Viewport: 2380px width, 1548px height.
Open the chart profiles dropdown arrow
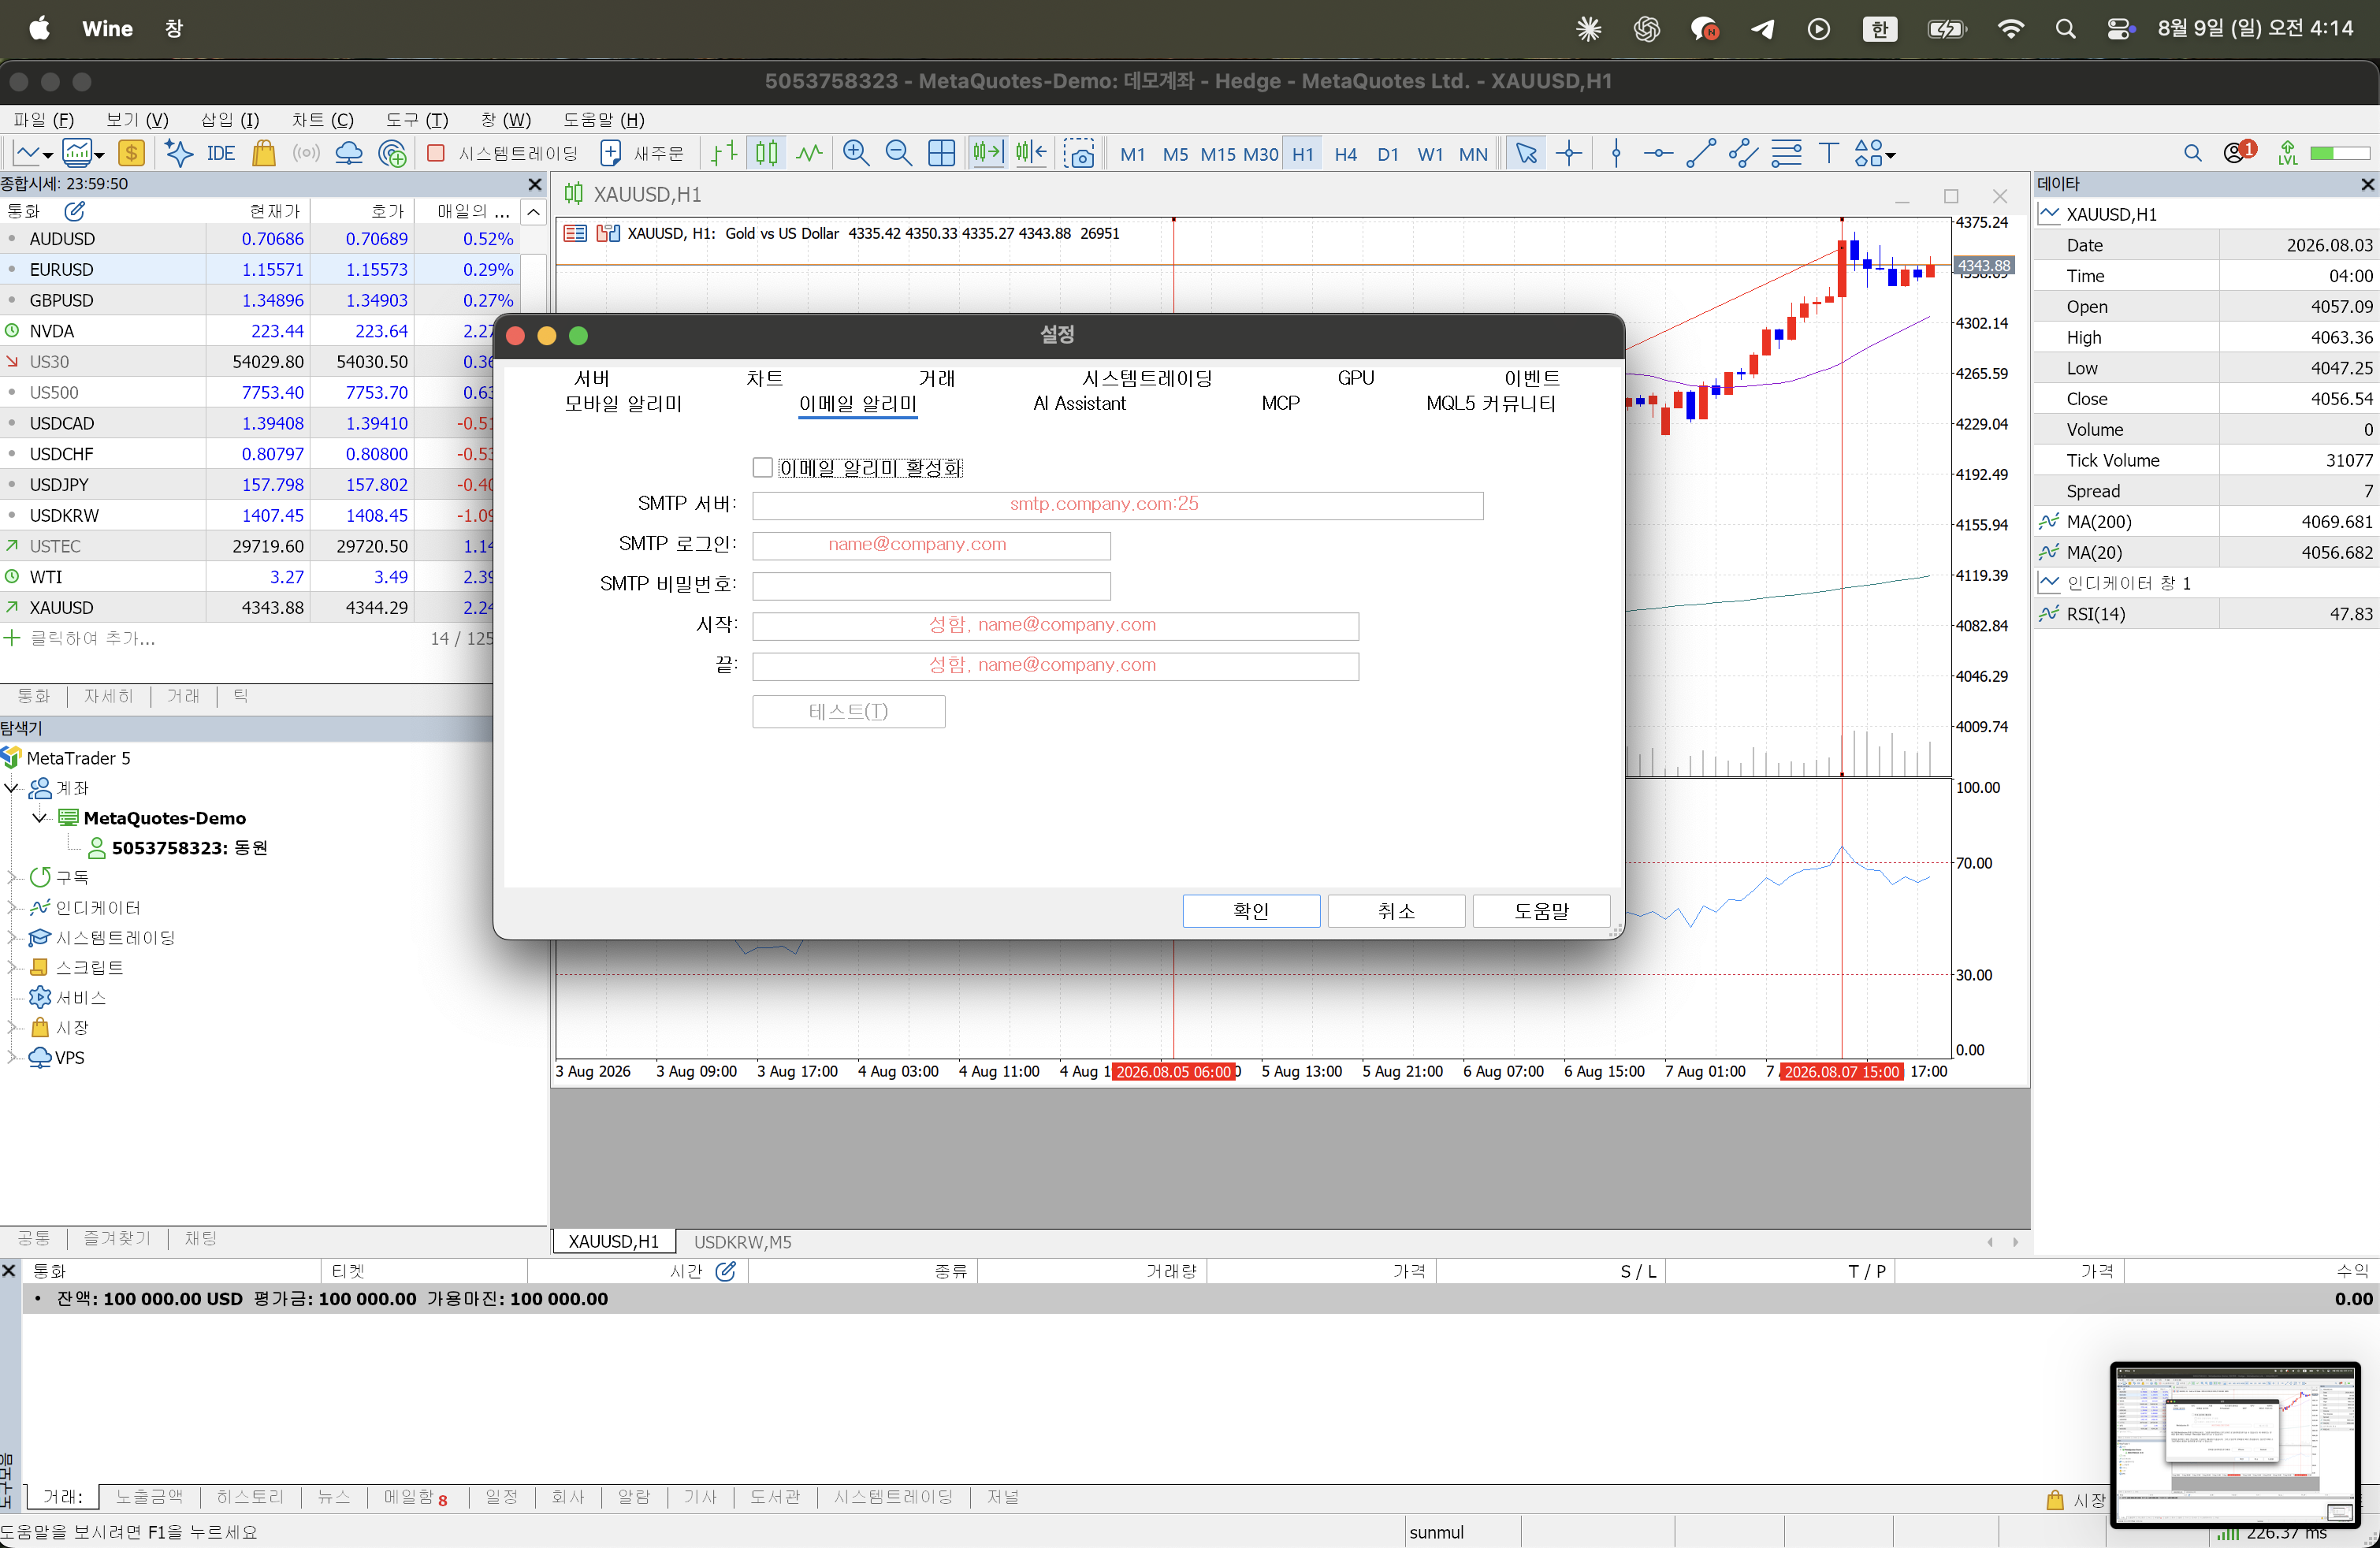99,155
